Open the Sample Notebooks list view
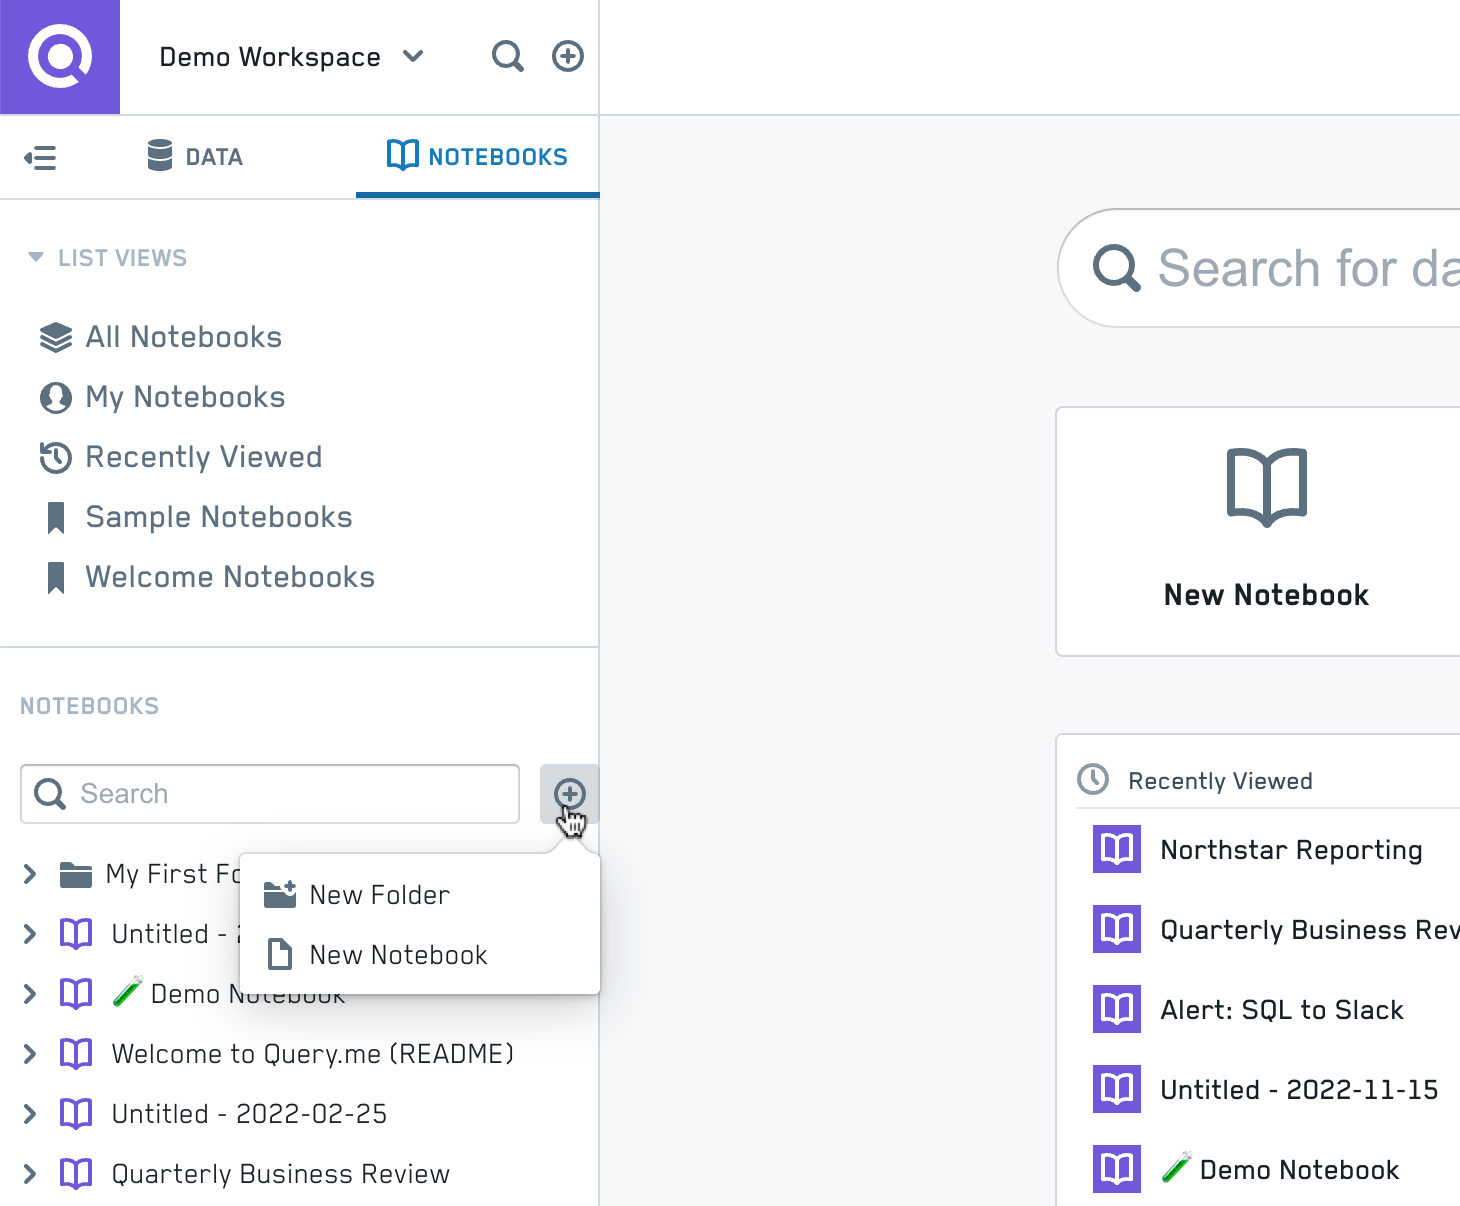This screenshot has height=1206, width=1460. [x=218, y=517]
